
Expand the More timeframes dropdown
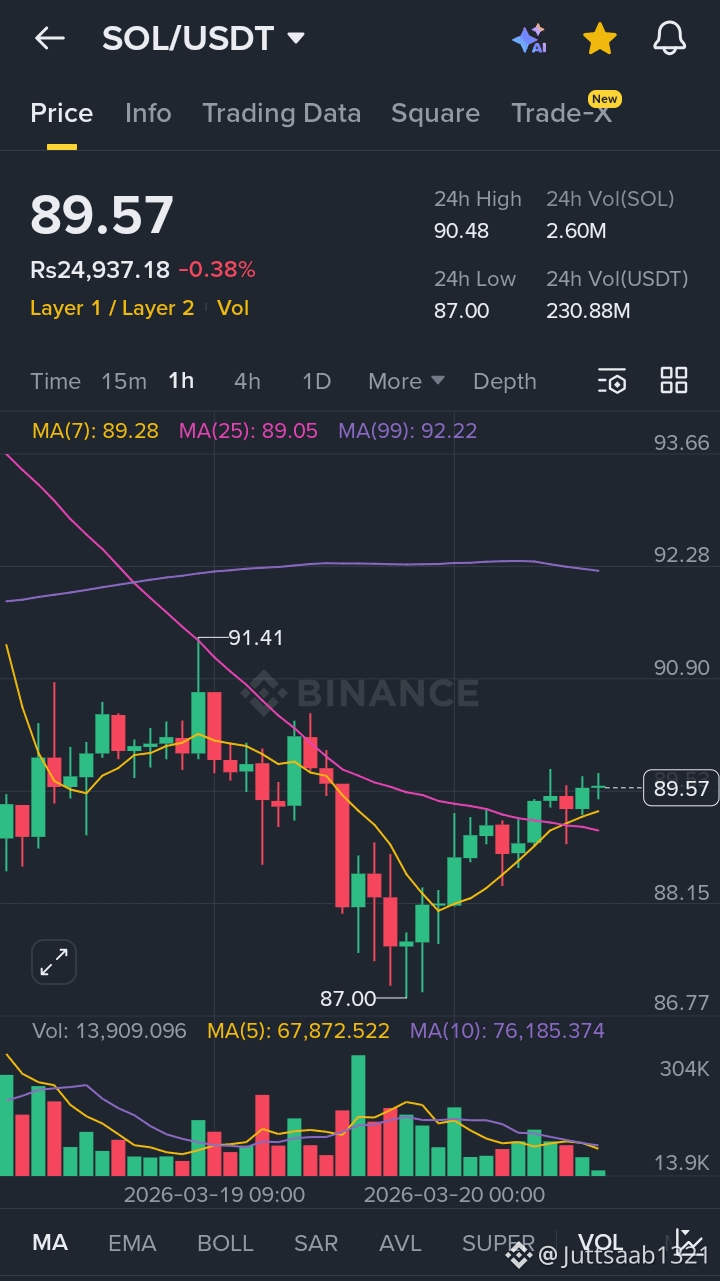coord(406,381)
